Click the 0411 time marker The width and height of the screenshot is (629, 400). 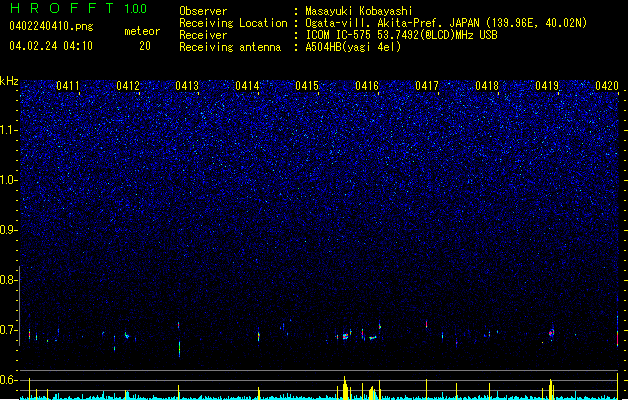68,86
